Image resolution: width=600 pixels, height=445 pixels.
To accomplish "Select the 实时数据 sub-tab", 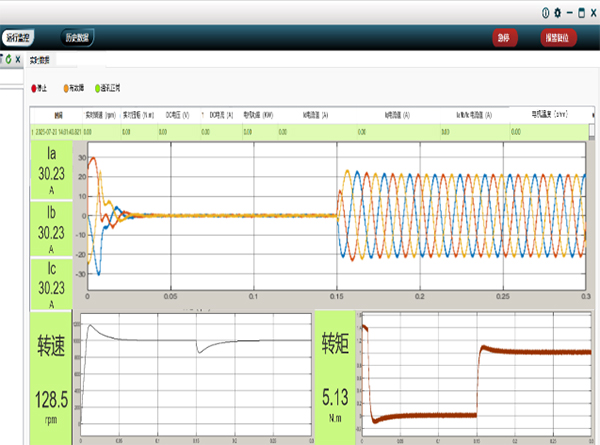I will (x=39, y=60).
